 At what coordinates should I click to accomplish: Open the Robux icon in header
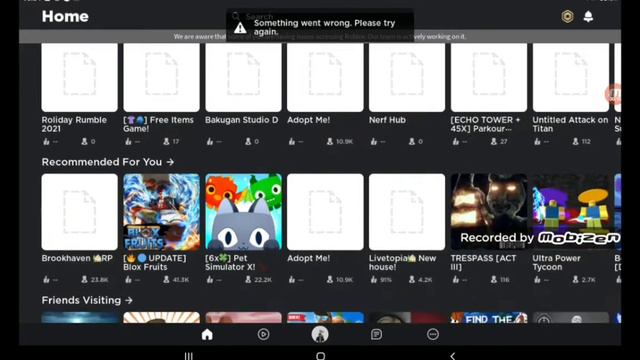567,16
